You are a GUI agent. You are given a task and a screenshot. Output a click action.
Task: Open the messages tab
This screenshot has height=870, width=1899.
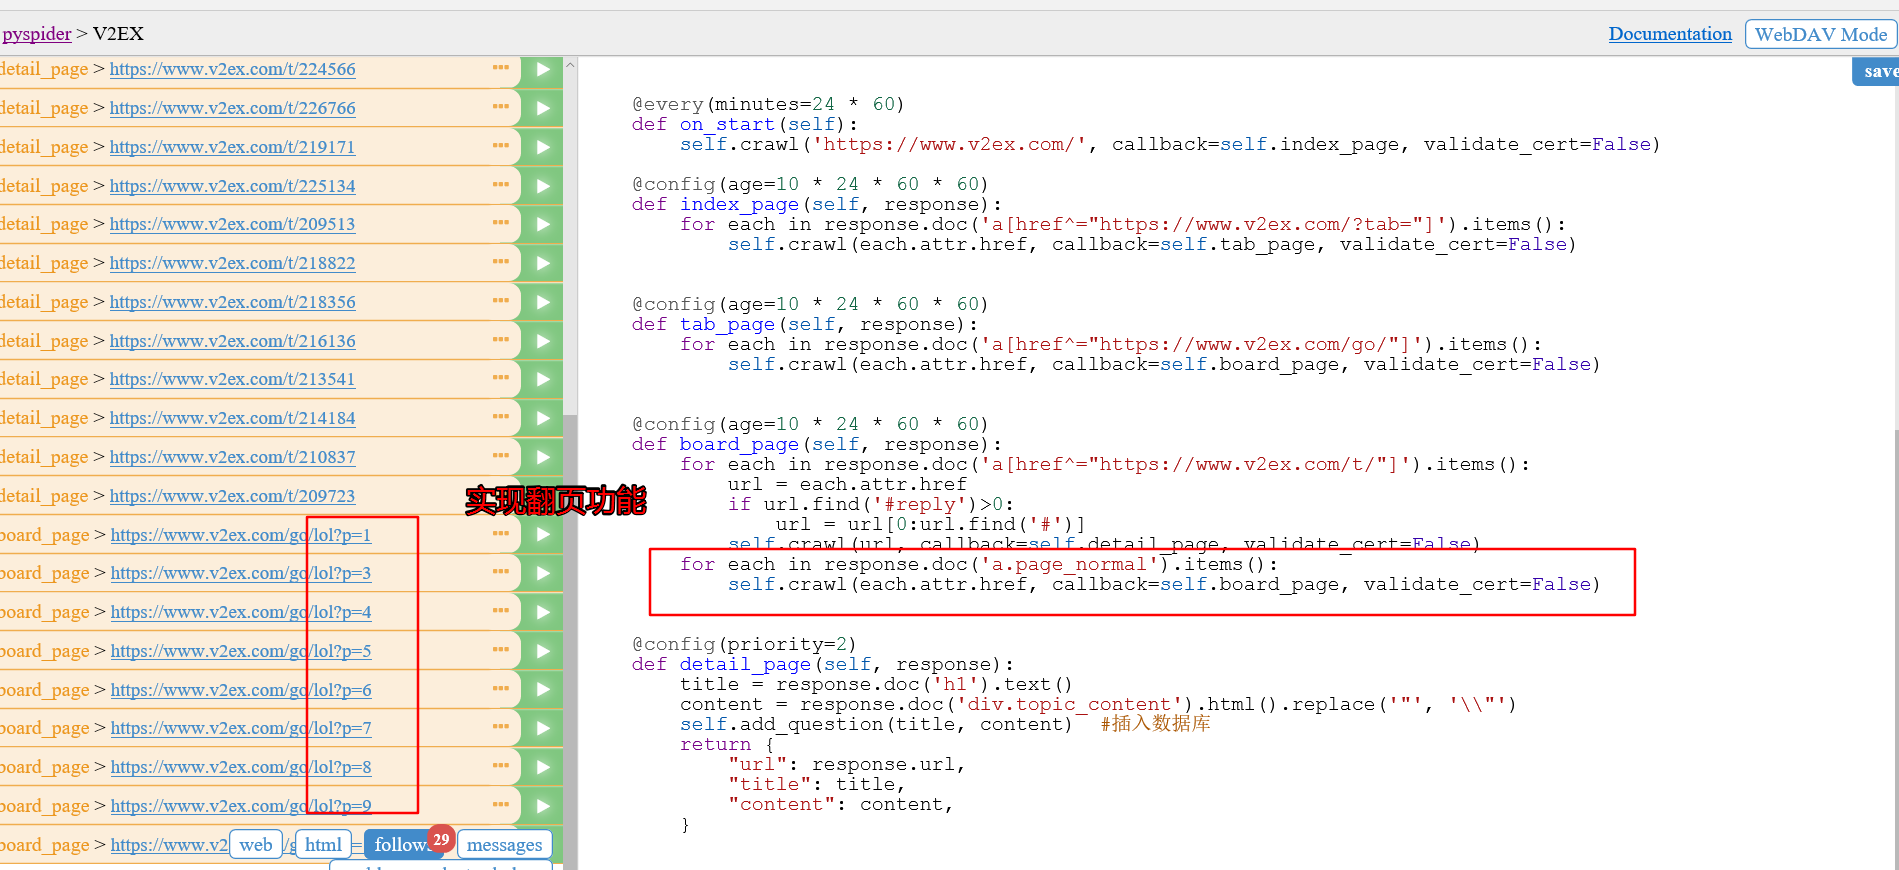coord(504,845)
